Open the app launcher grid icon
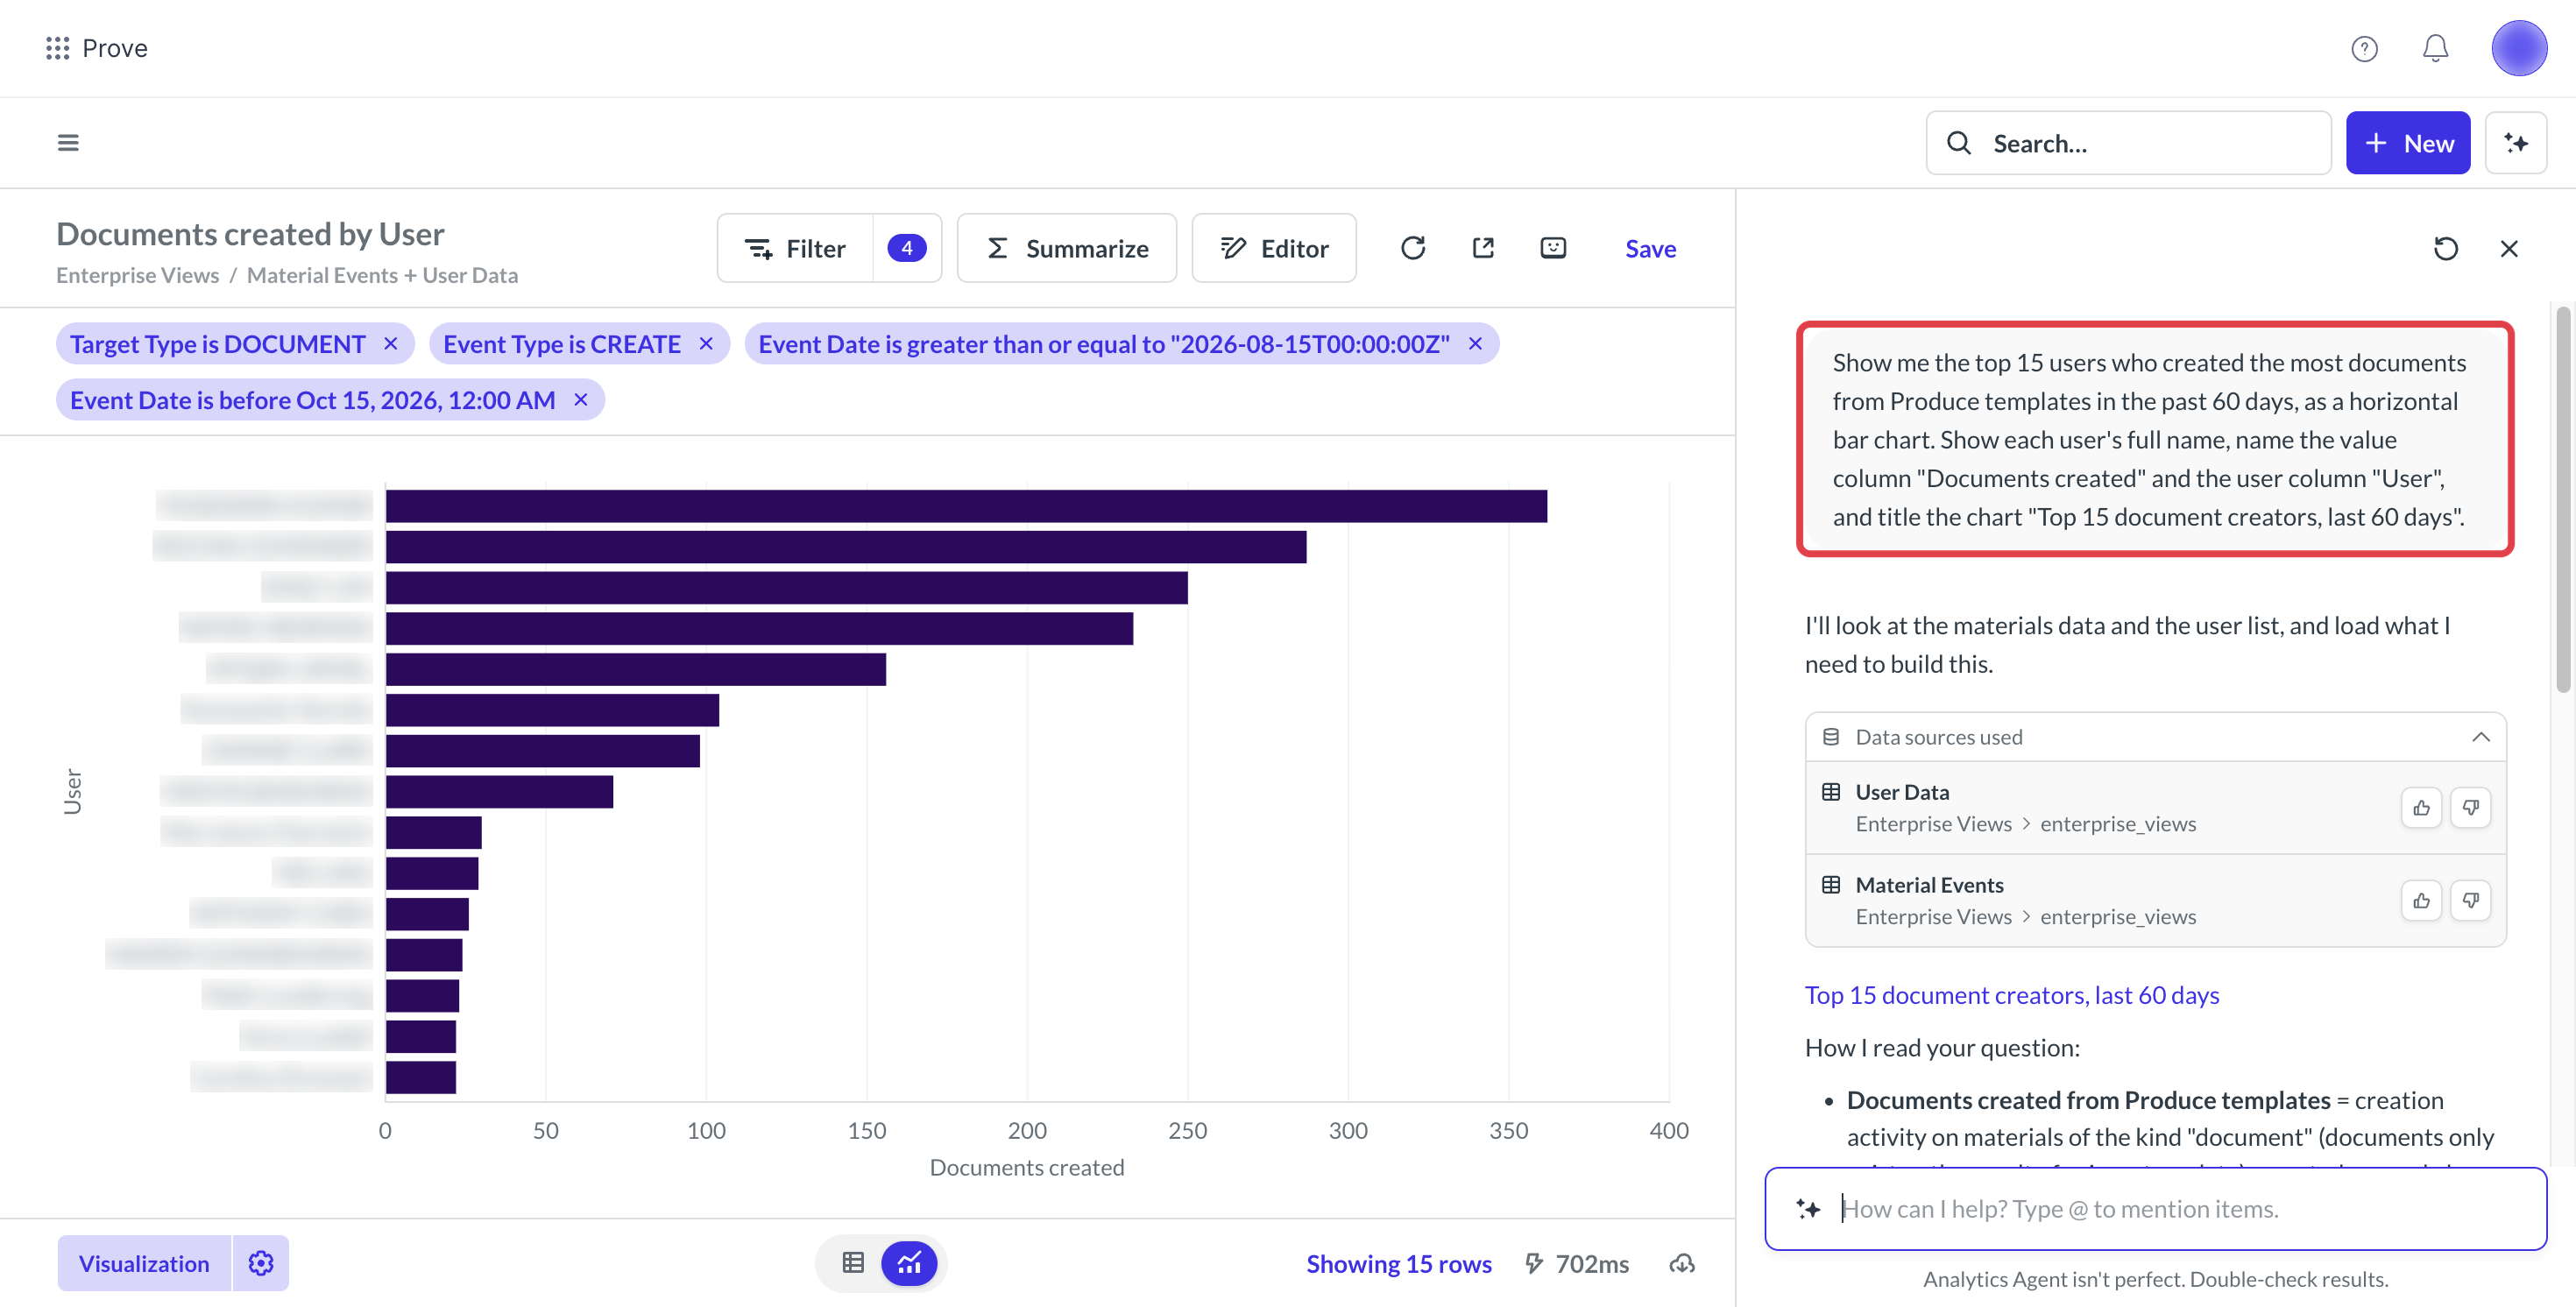 [x=57, y=48]
